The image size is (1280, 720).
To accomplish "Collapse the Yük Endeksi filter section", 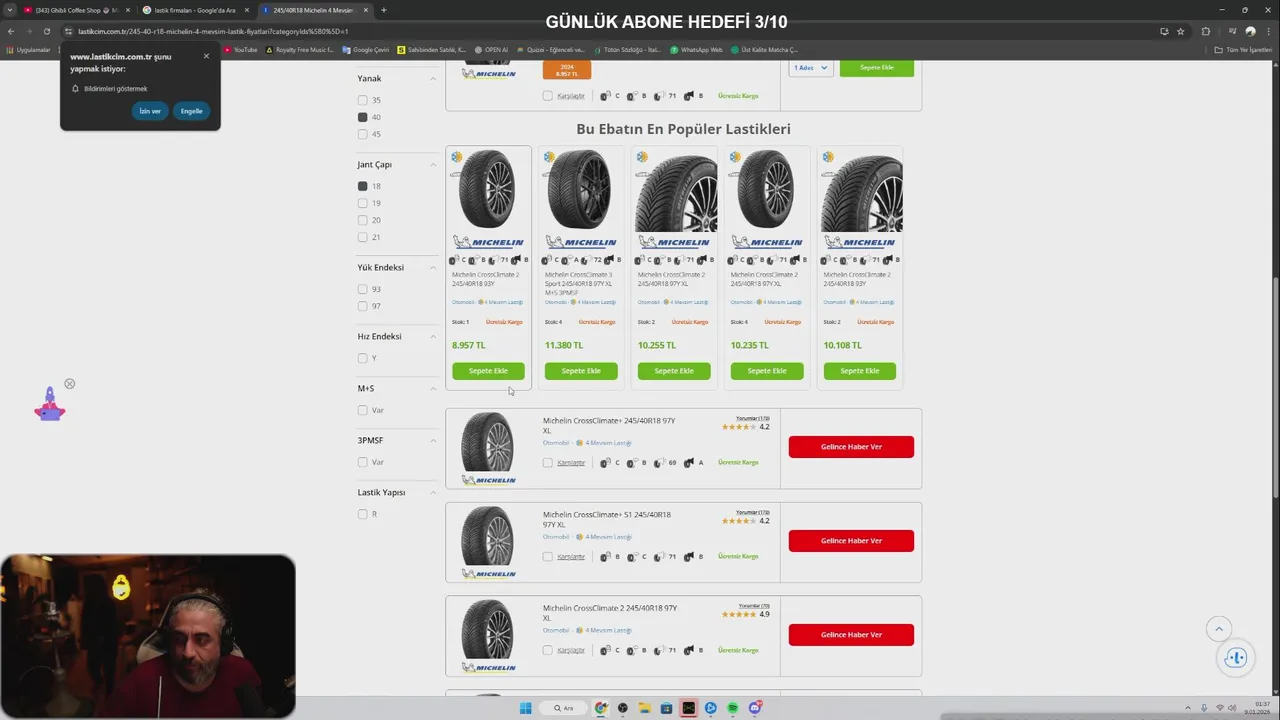I will pyautogui.click(x=433, y=267).
